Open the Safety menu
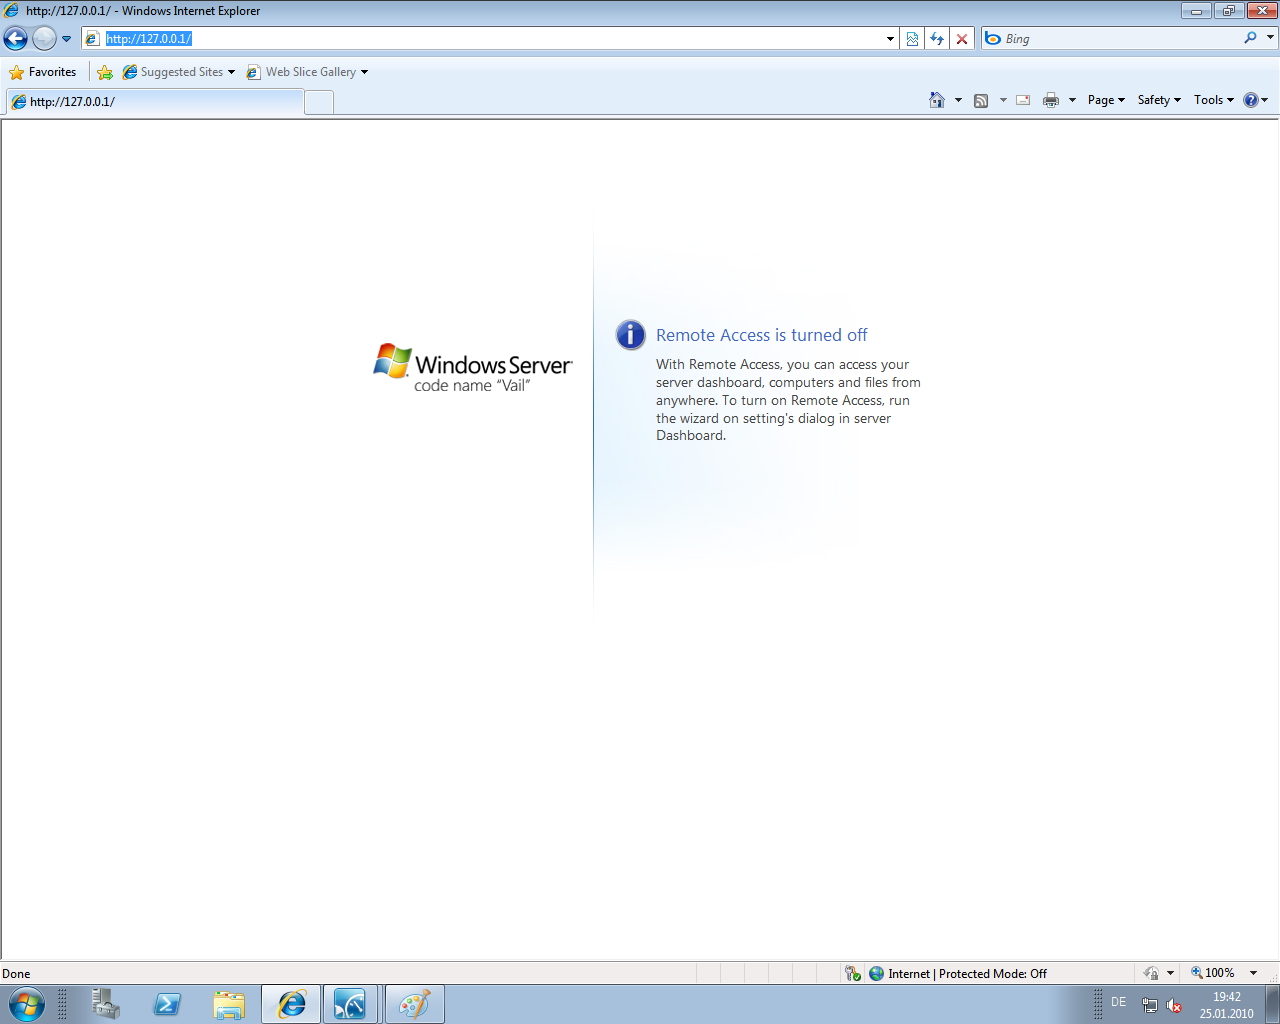Viewport: 1280px width, 1024px height. pyautogui.click(x=1159, y=100)
